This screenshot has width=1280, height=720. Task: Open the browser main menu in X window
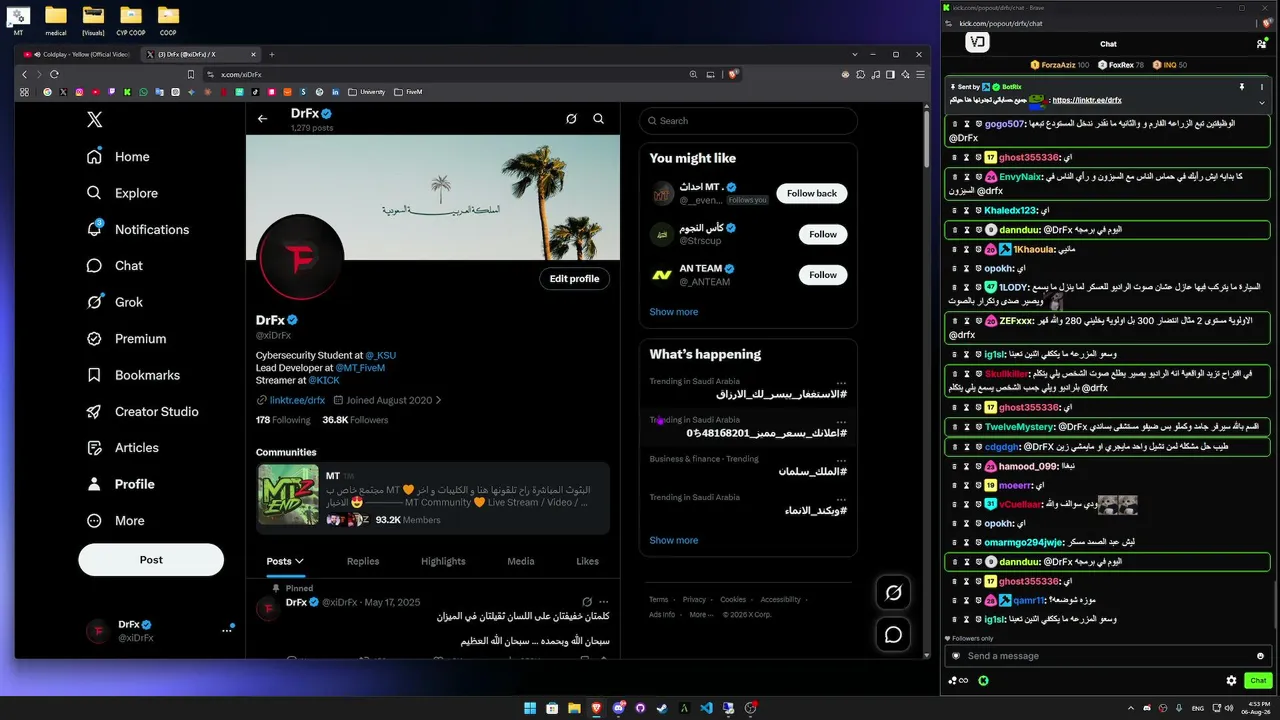tap(920, 74)
